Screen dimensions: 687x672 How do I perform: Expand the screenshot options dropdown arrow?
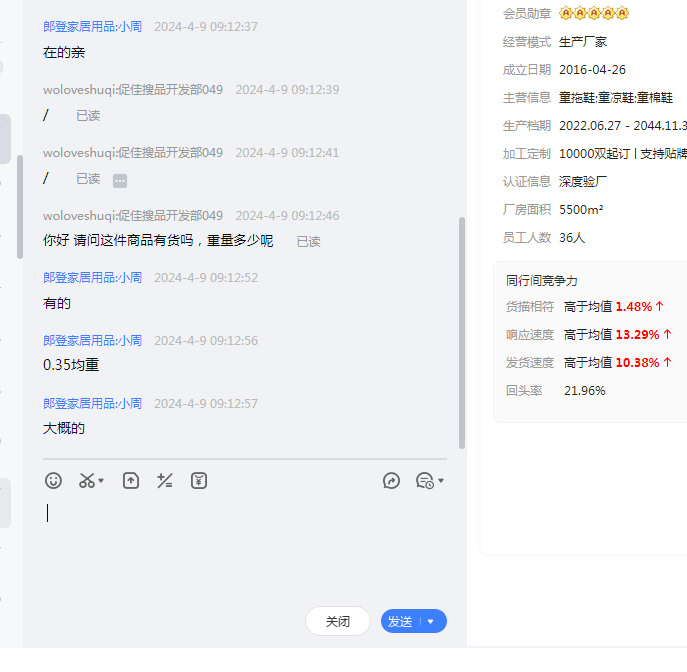pos(102,482)
